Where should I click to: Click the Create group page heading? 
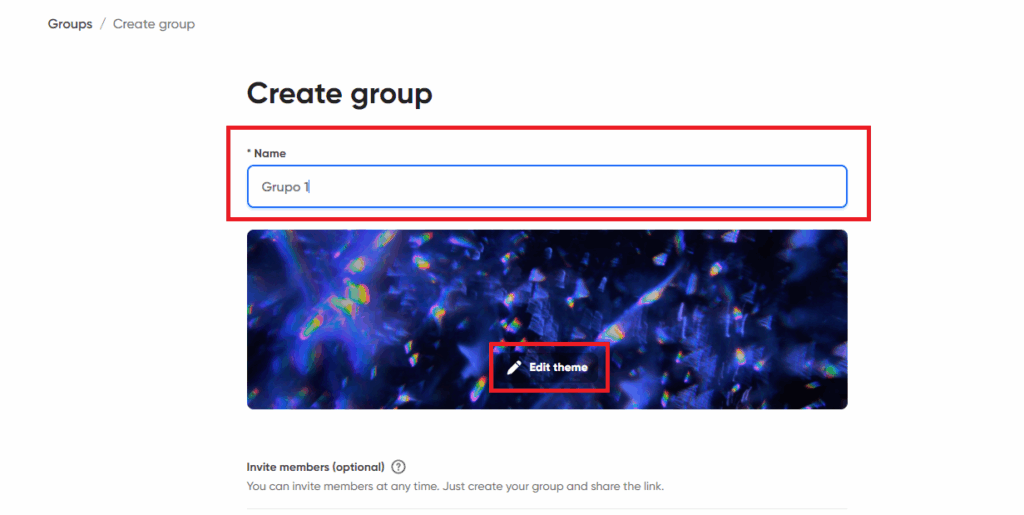tap(340, 94)
